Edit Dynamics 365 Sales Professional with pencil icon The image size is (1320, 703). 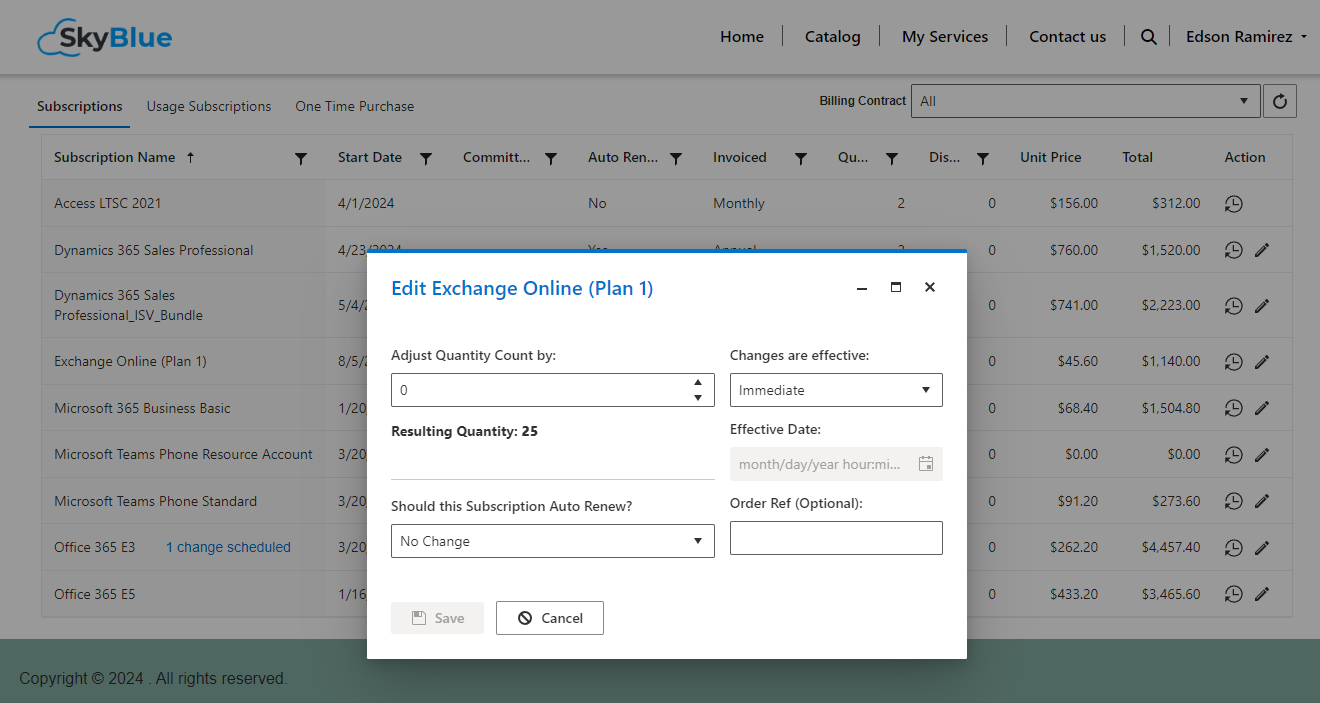1262,251
